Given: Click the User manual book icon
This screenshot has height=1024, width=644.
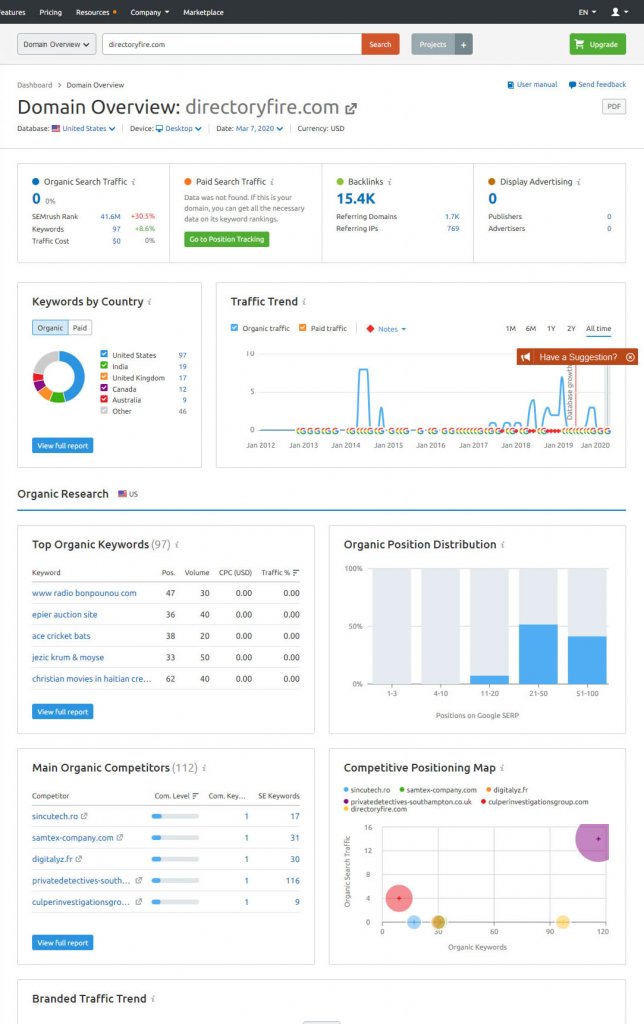Looking at the screenshot, I should coord(511,85).
